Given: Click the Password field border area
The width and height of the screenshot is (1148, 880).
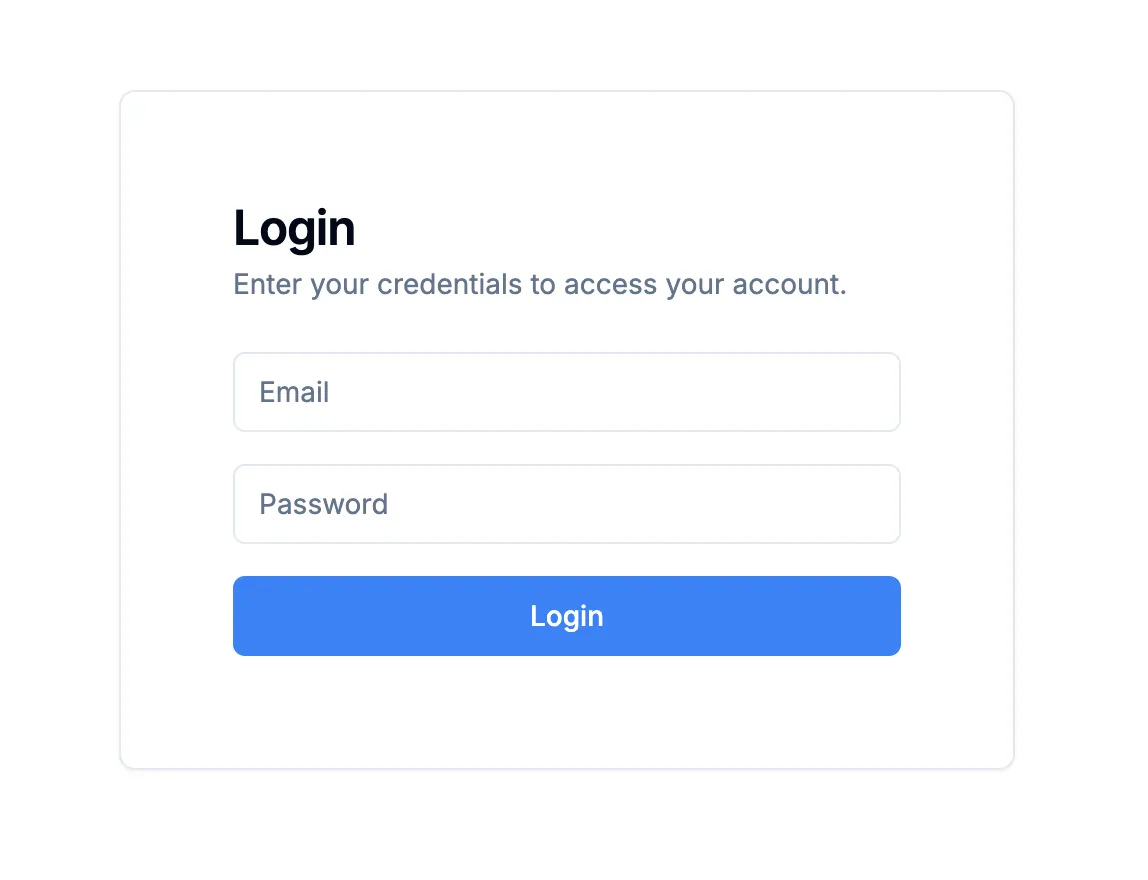Looking at the screenshot, I should 567,465.
